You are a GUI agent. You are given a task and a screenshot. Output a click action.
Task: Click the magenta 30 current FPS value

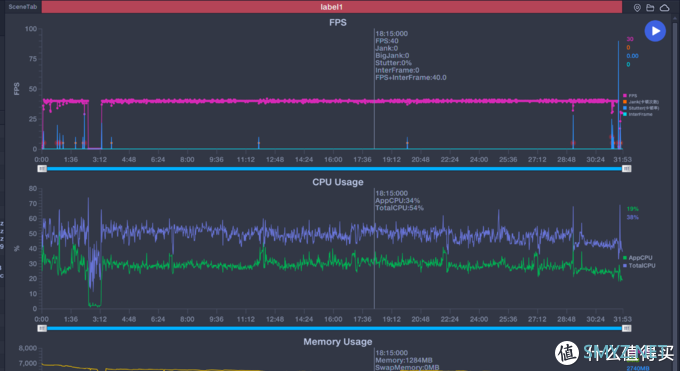[630, 39]
